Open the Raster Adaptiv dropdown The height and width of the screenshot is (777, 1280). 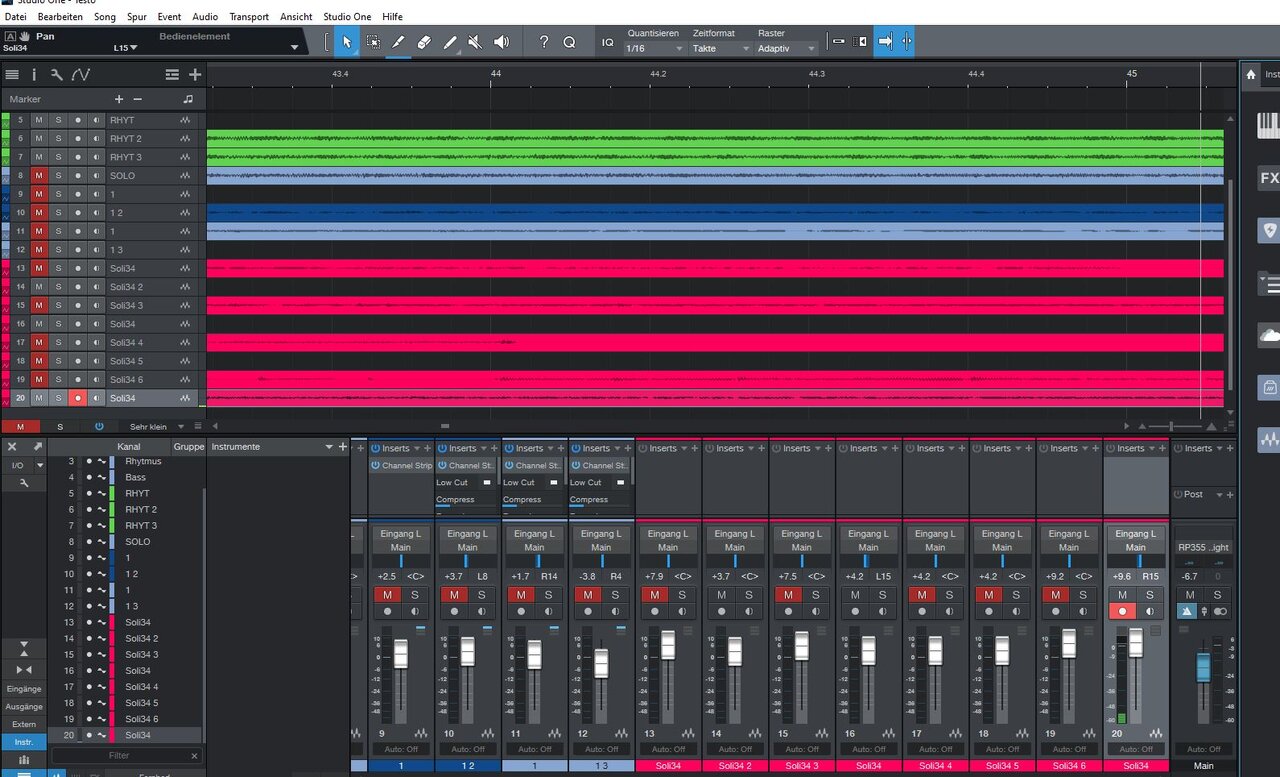787,48
